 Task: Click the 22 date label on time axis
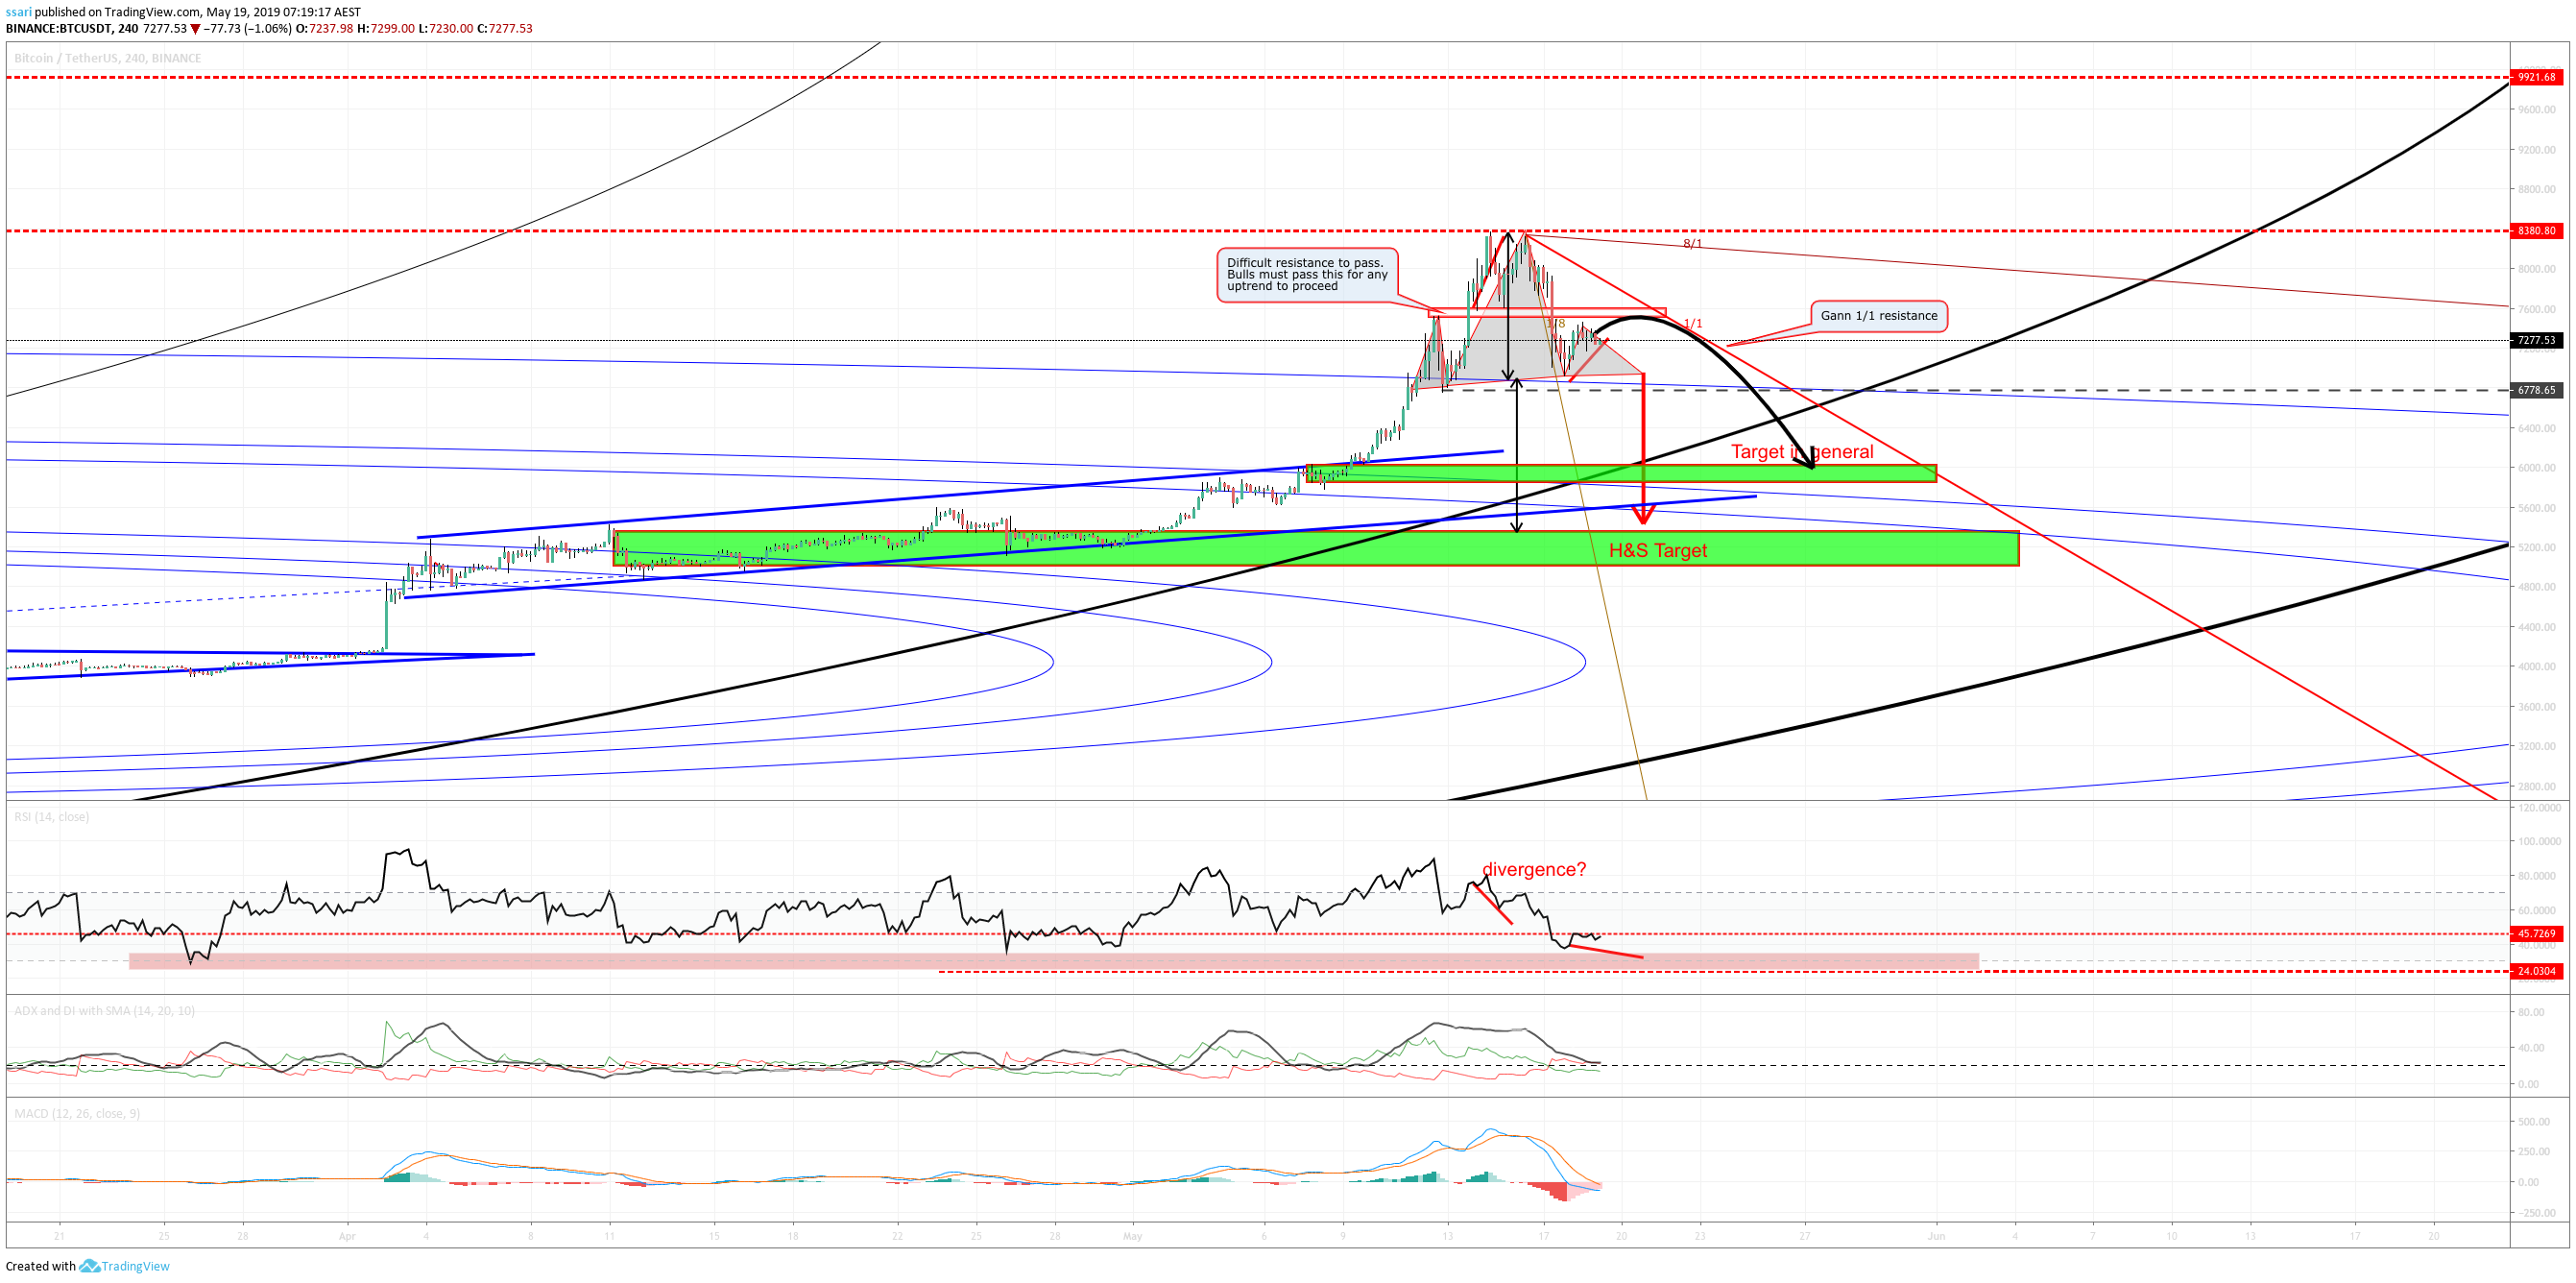click(897, 1237)
